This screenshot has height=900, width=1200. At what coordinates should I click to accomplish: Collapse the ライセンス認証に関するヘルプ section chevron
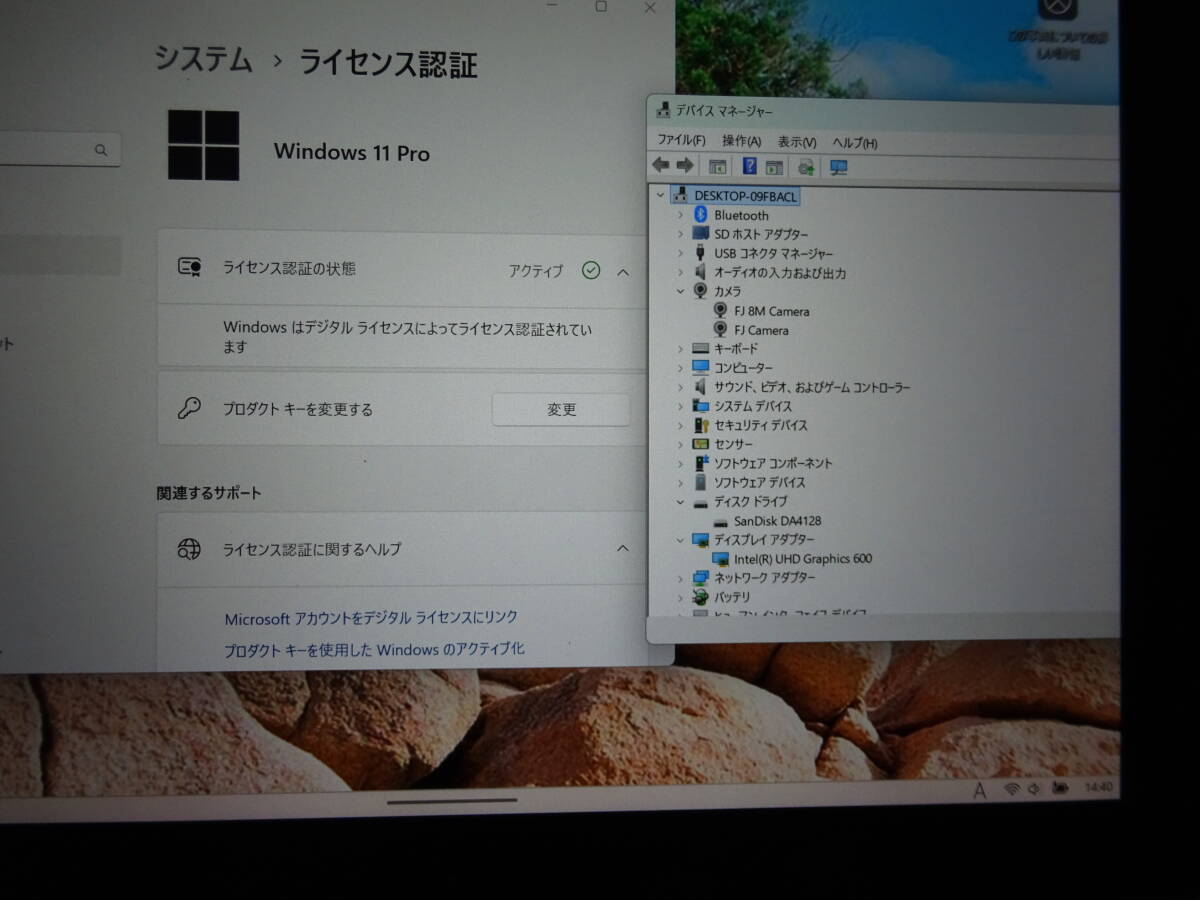(x=623, y=548)
